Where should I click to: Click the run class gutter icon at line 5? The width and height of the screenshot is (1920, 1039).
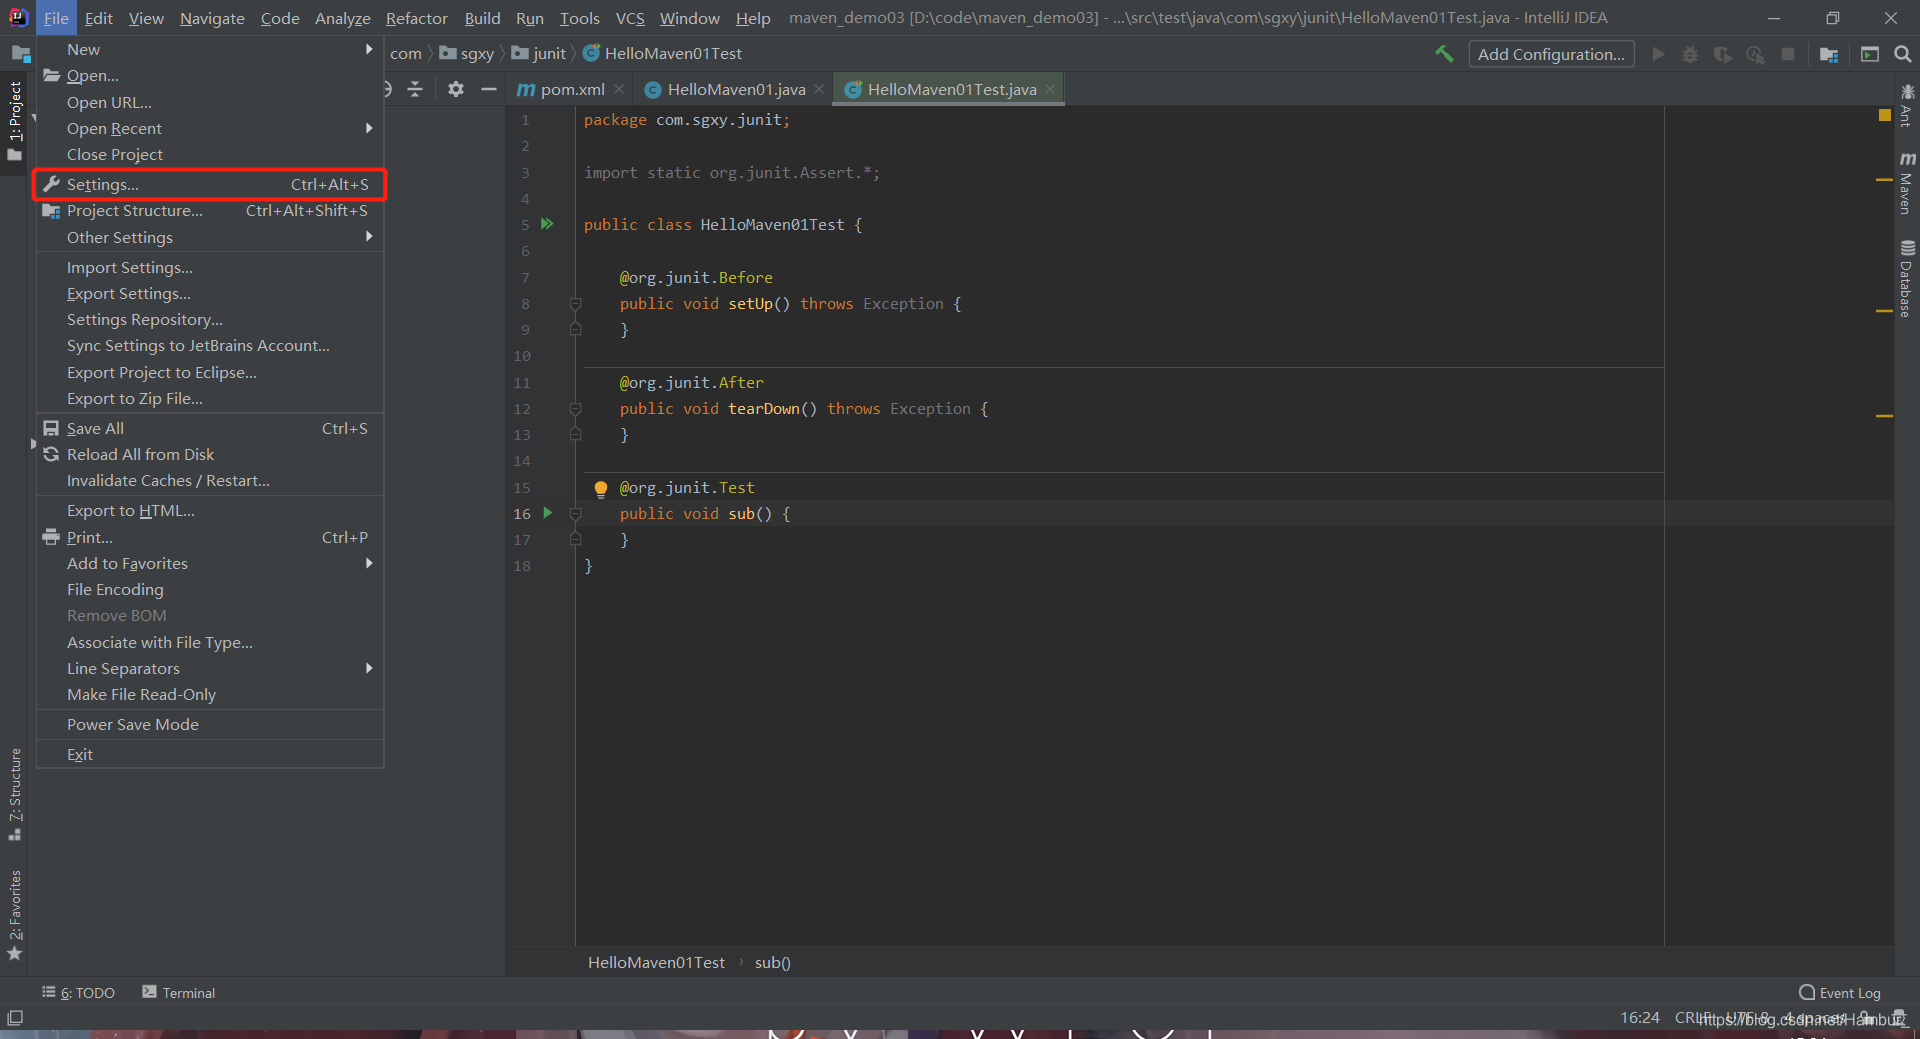click(547, 224)
